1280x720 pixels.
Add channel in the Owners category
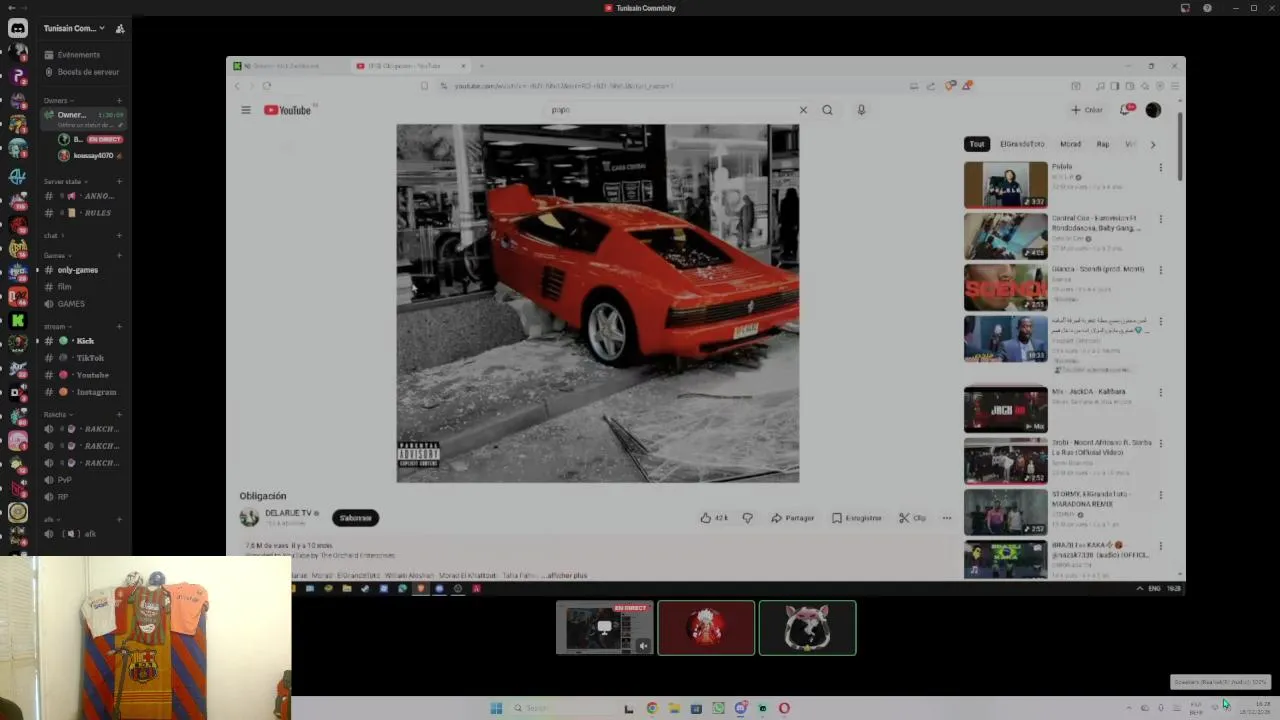(119, 100)
